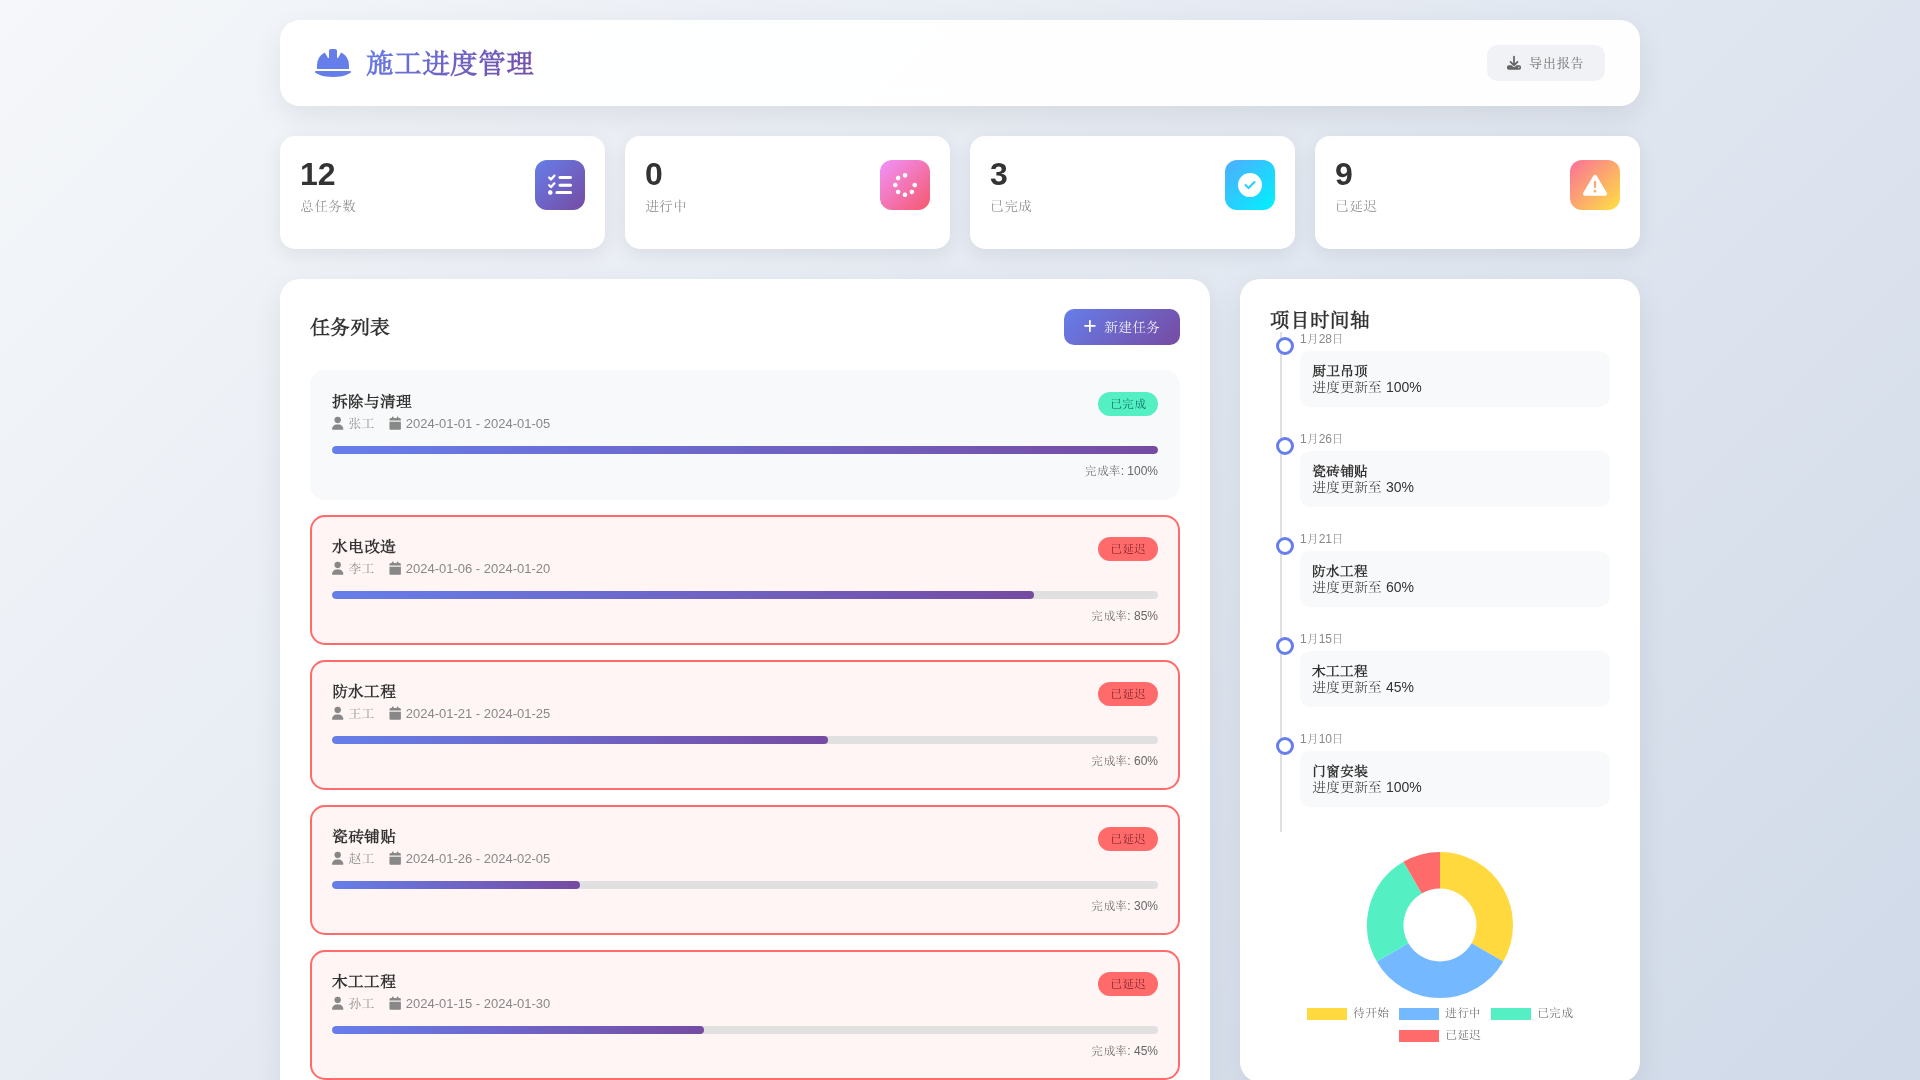Click the download icon in export button
This screenshot has width=1920, height=1080.
click(1514, 63)
